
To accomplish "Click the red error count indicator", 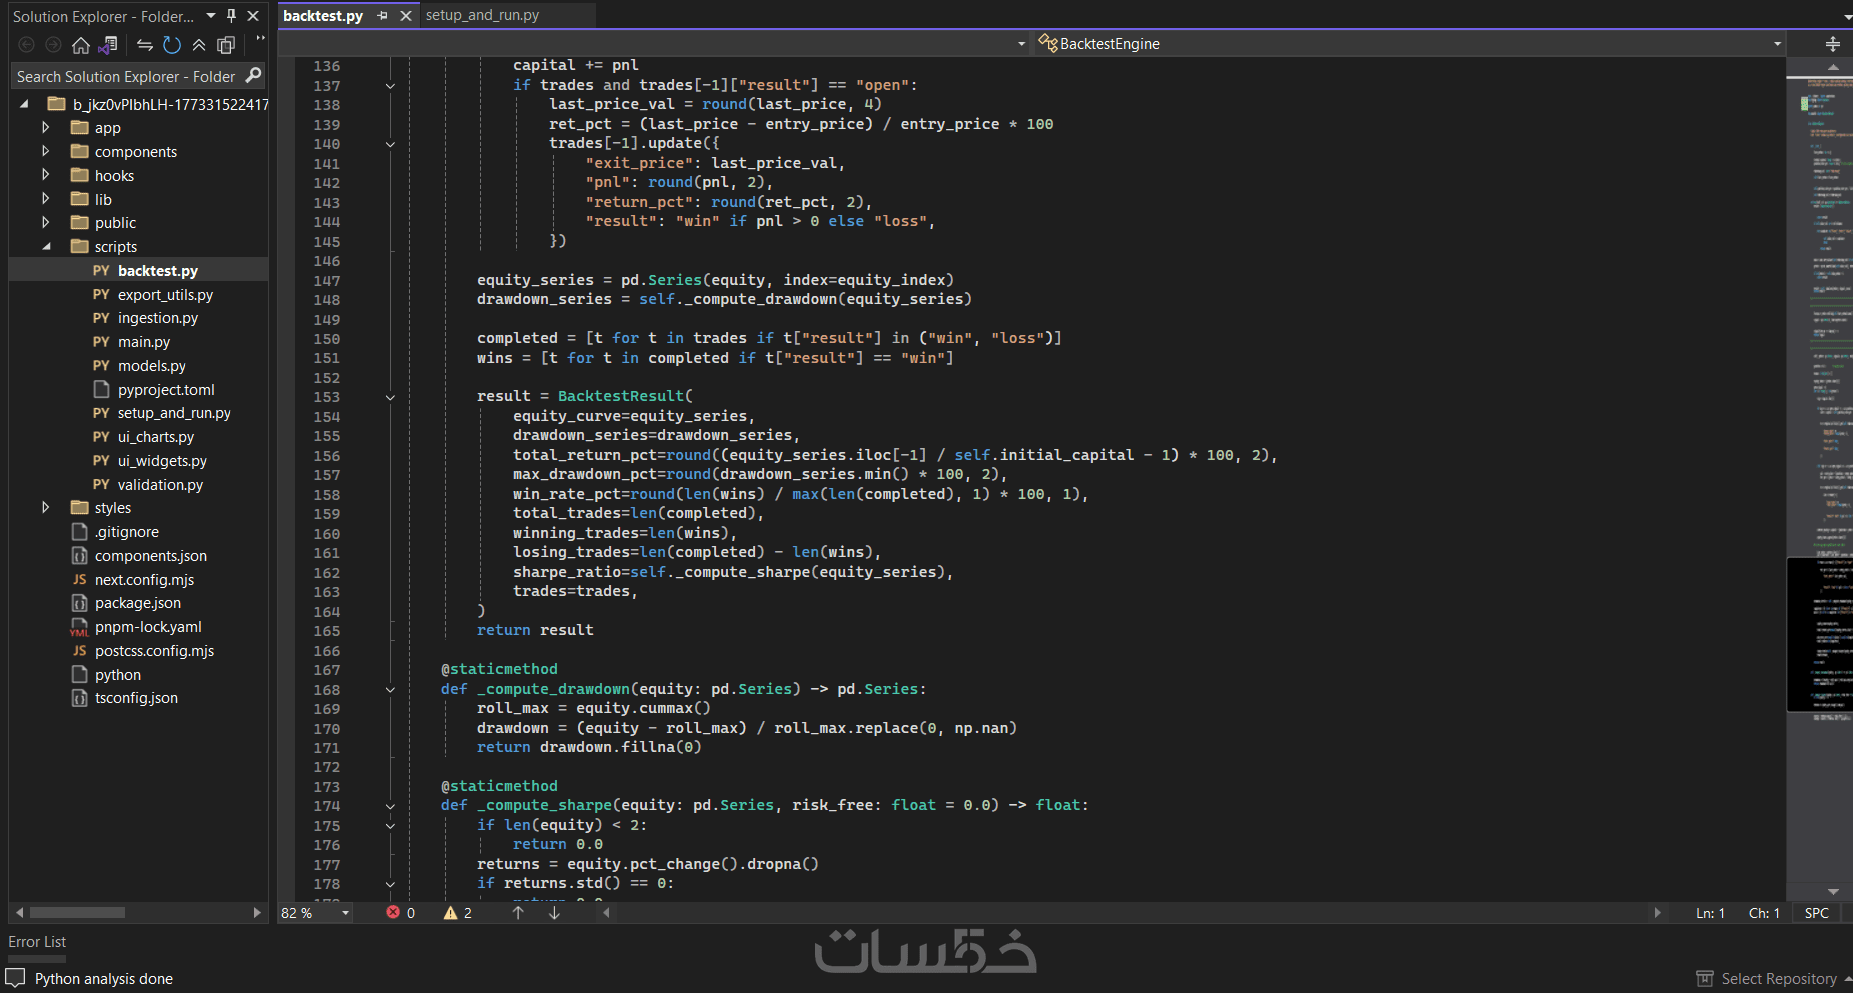I will click(x=401, y=913).
